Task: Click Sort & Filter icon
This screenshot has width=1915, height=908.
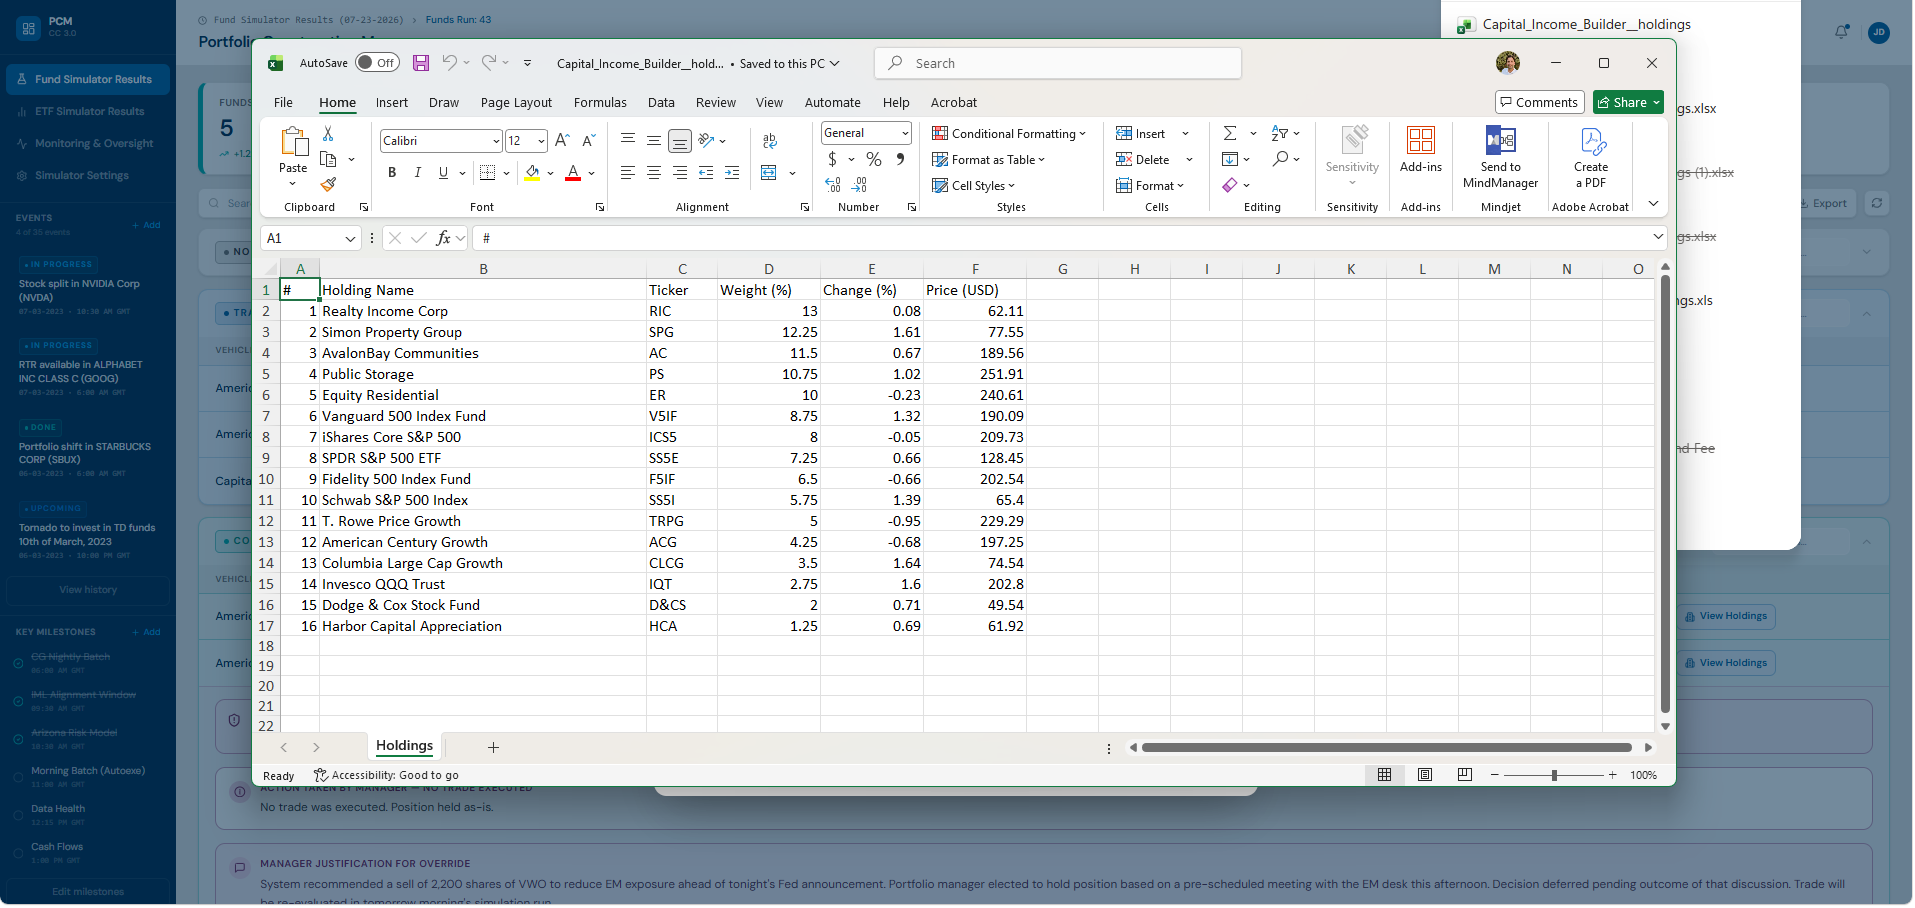Action: (1279, 134)
